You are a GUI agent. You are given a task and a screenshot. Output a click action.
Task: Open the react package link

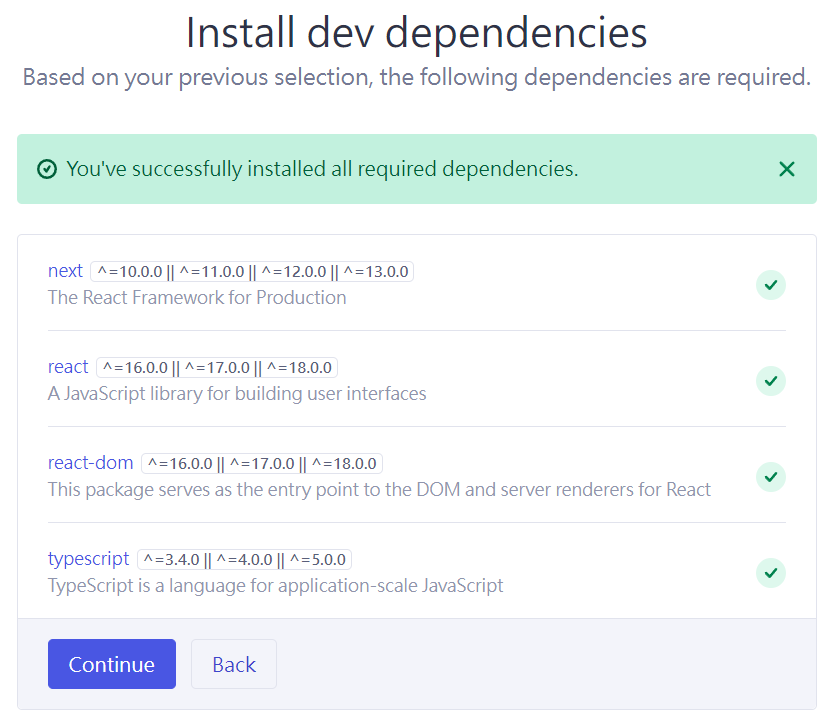point(68,367)
